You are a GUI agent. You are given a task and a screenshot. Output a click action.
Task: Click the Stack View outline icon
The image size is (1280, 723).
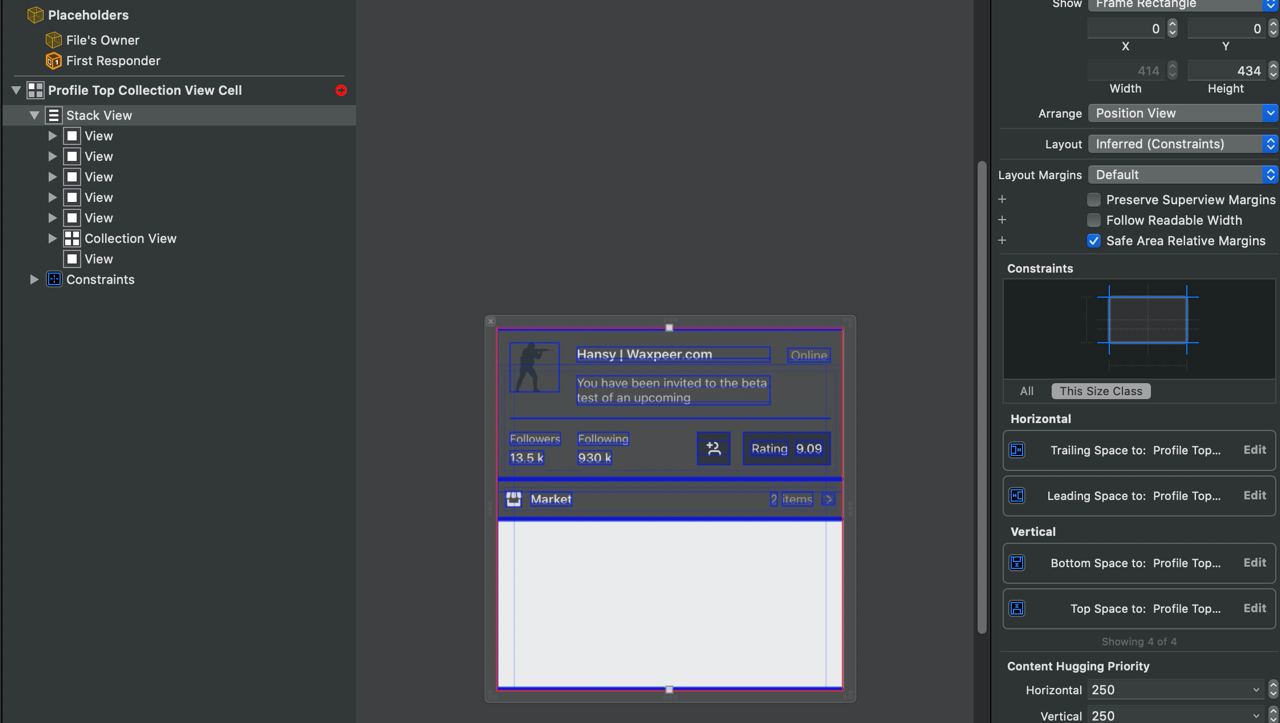[54, 115]
